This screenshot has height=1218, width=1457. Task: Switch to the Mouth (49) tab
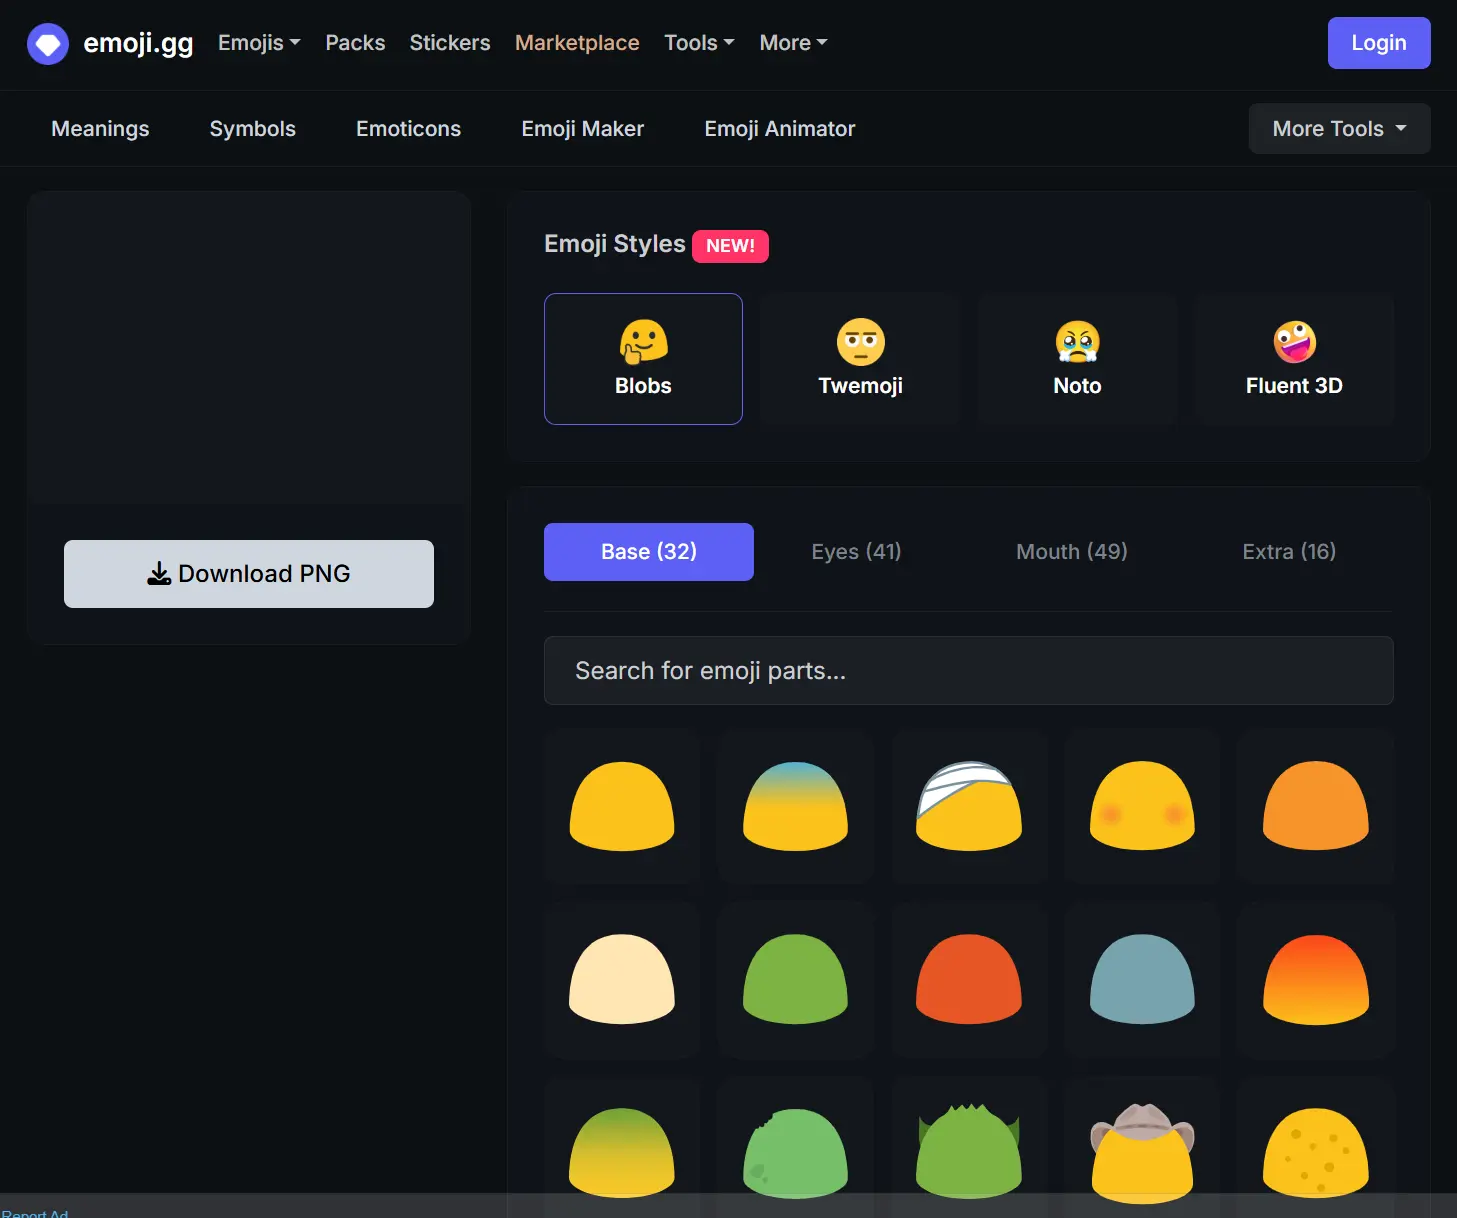click(1071, 552)
